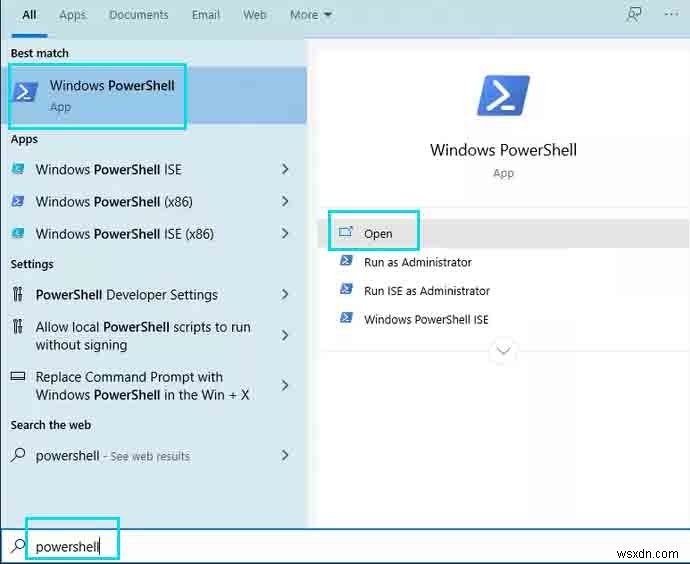Click the Windows PowerShell (x86) app icon
The image size is (690, 564).
tap(18, 201)
